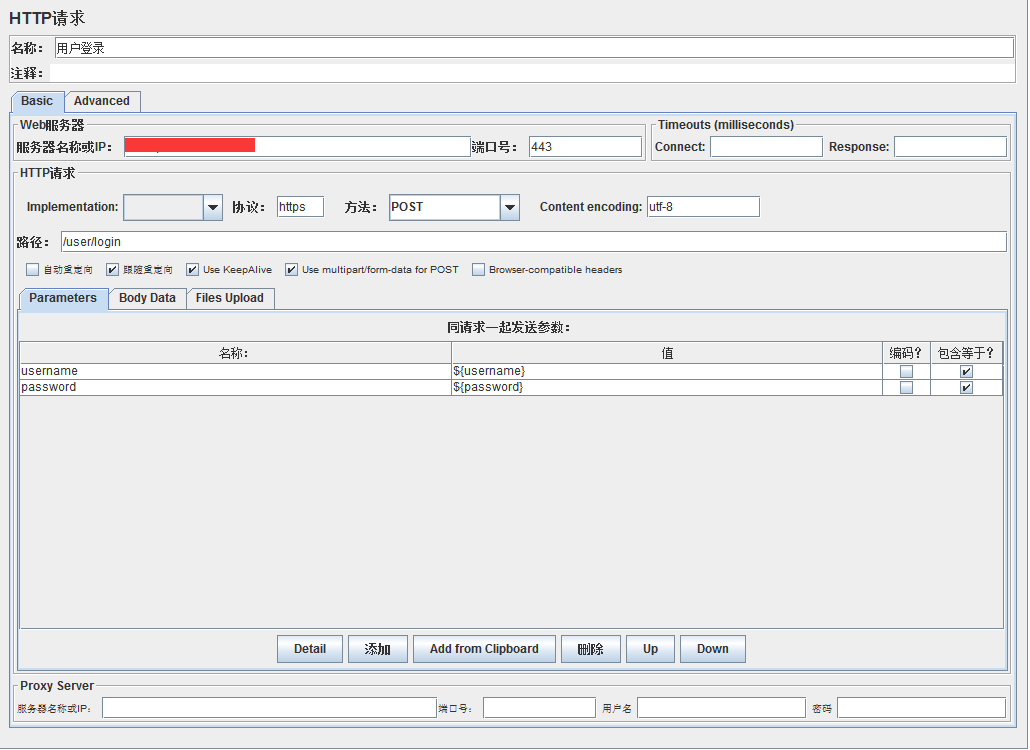Screen dimensions: 1030x750
Task: Click the Detail button
Action: 310,649
